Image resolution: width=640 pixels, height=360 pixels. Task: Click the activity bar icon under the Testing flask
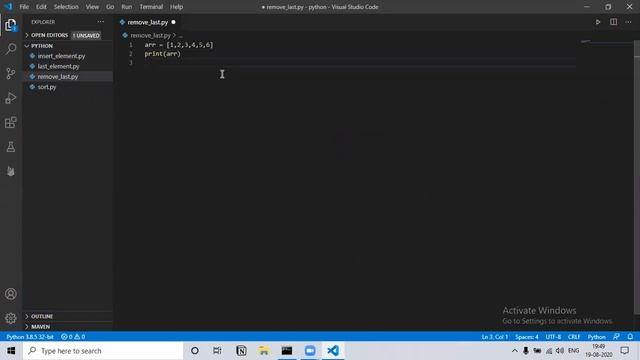click(11, 171)
